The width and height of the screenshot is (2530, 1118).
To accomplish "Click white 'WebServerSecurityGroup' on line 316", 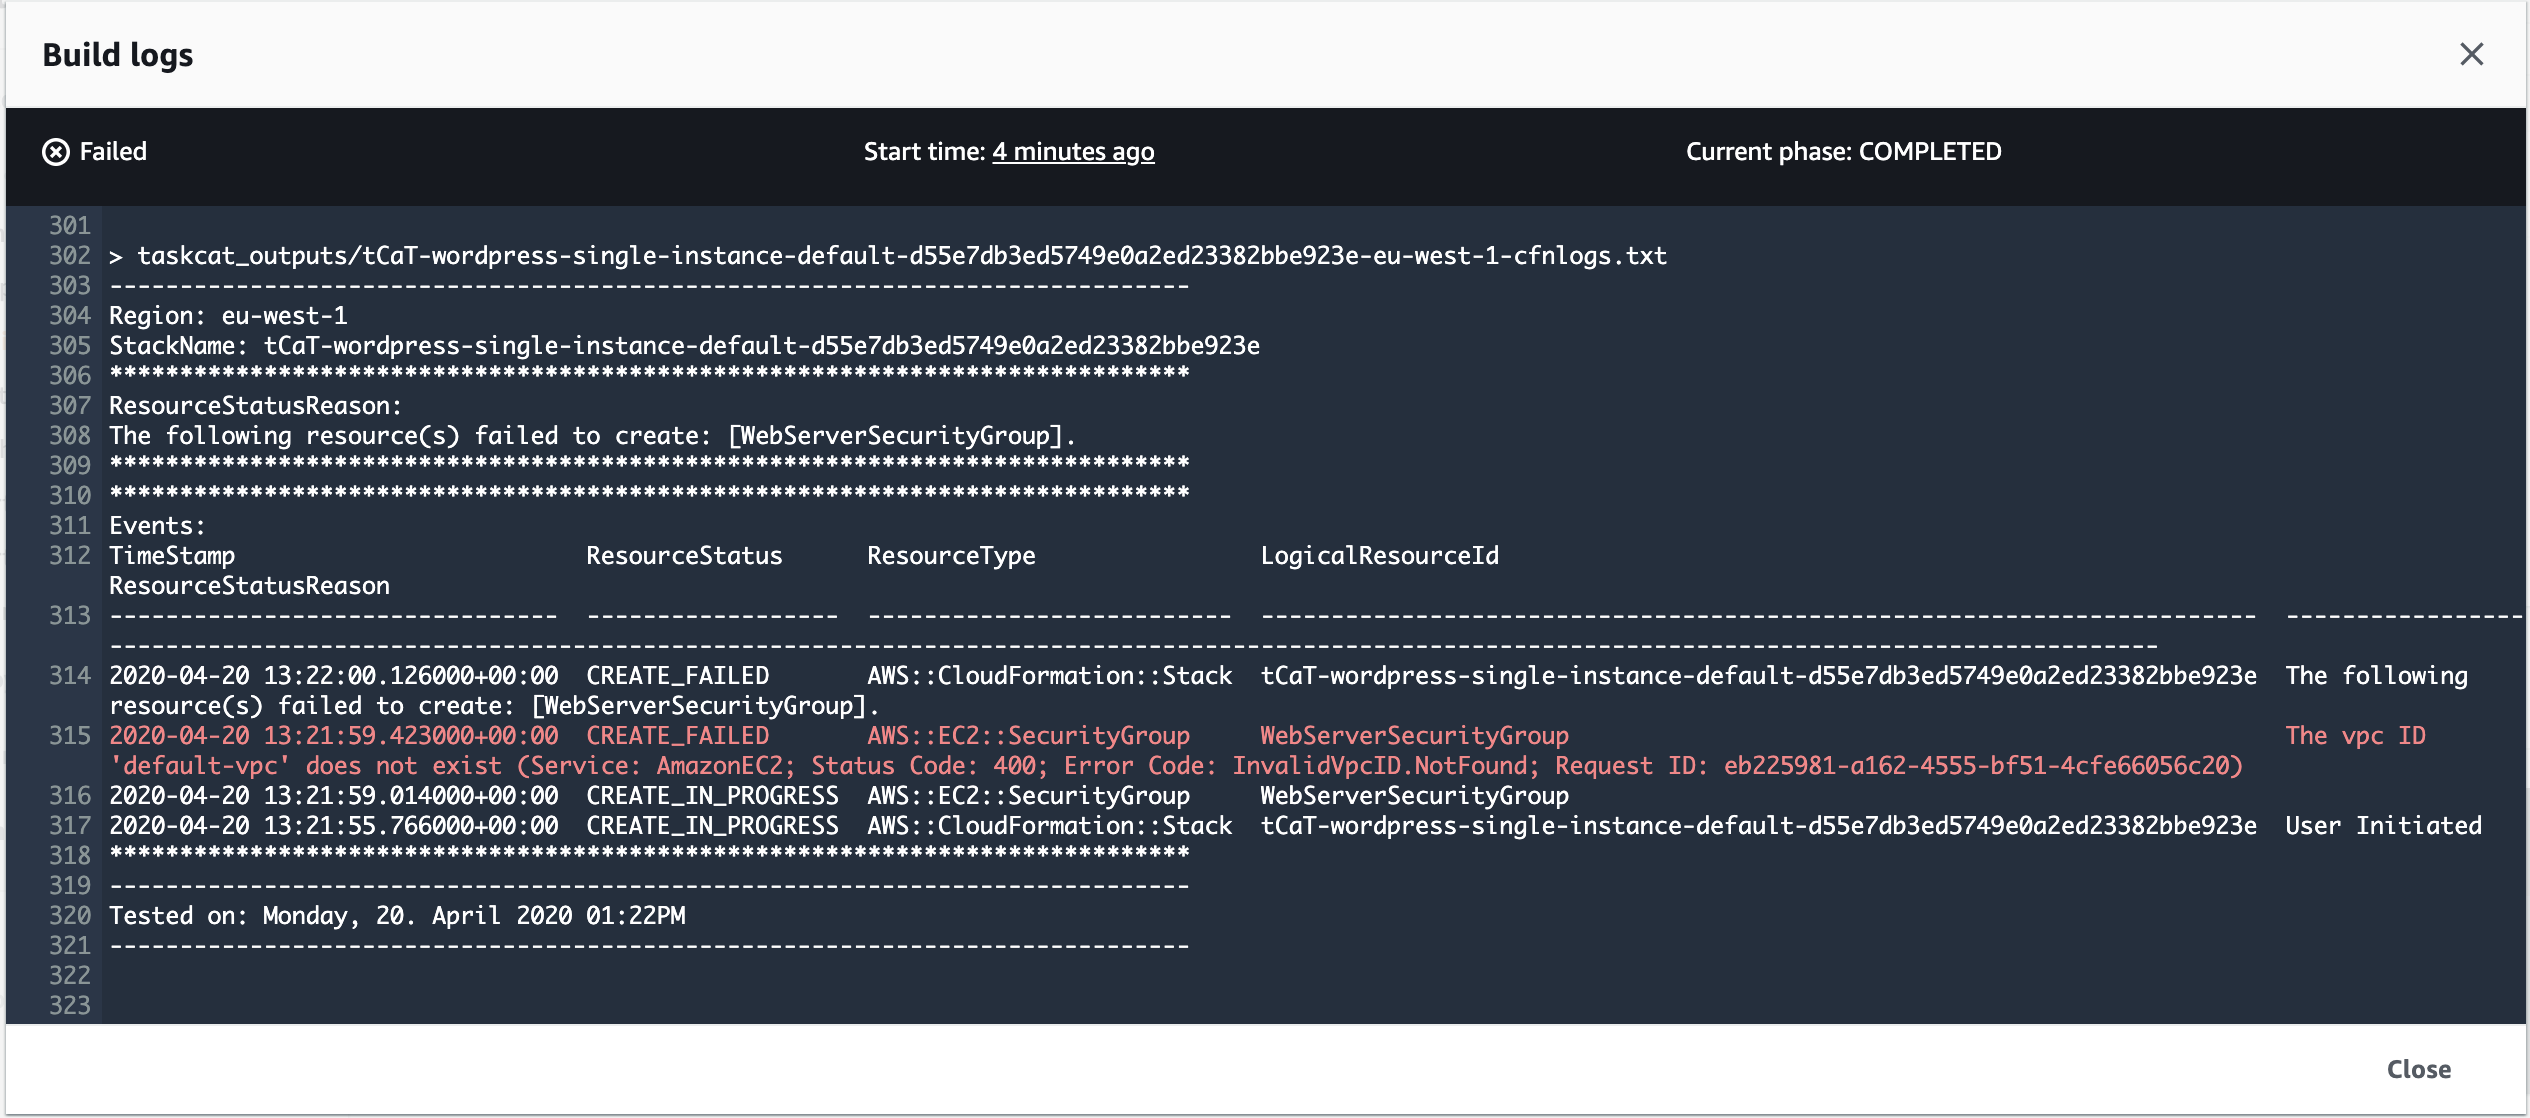I will [1414, 796].
